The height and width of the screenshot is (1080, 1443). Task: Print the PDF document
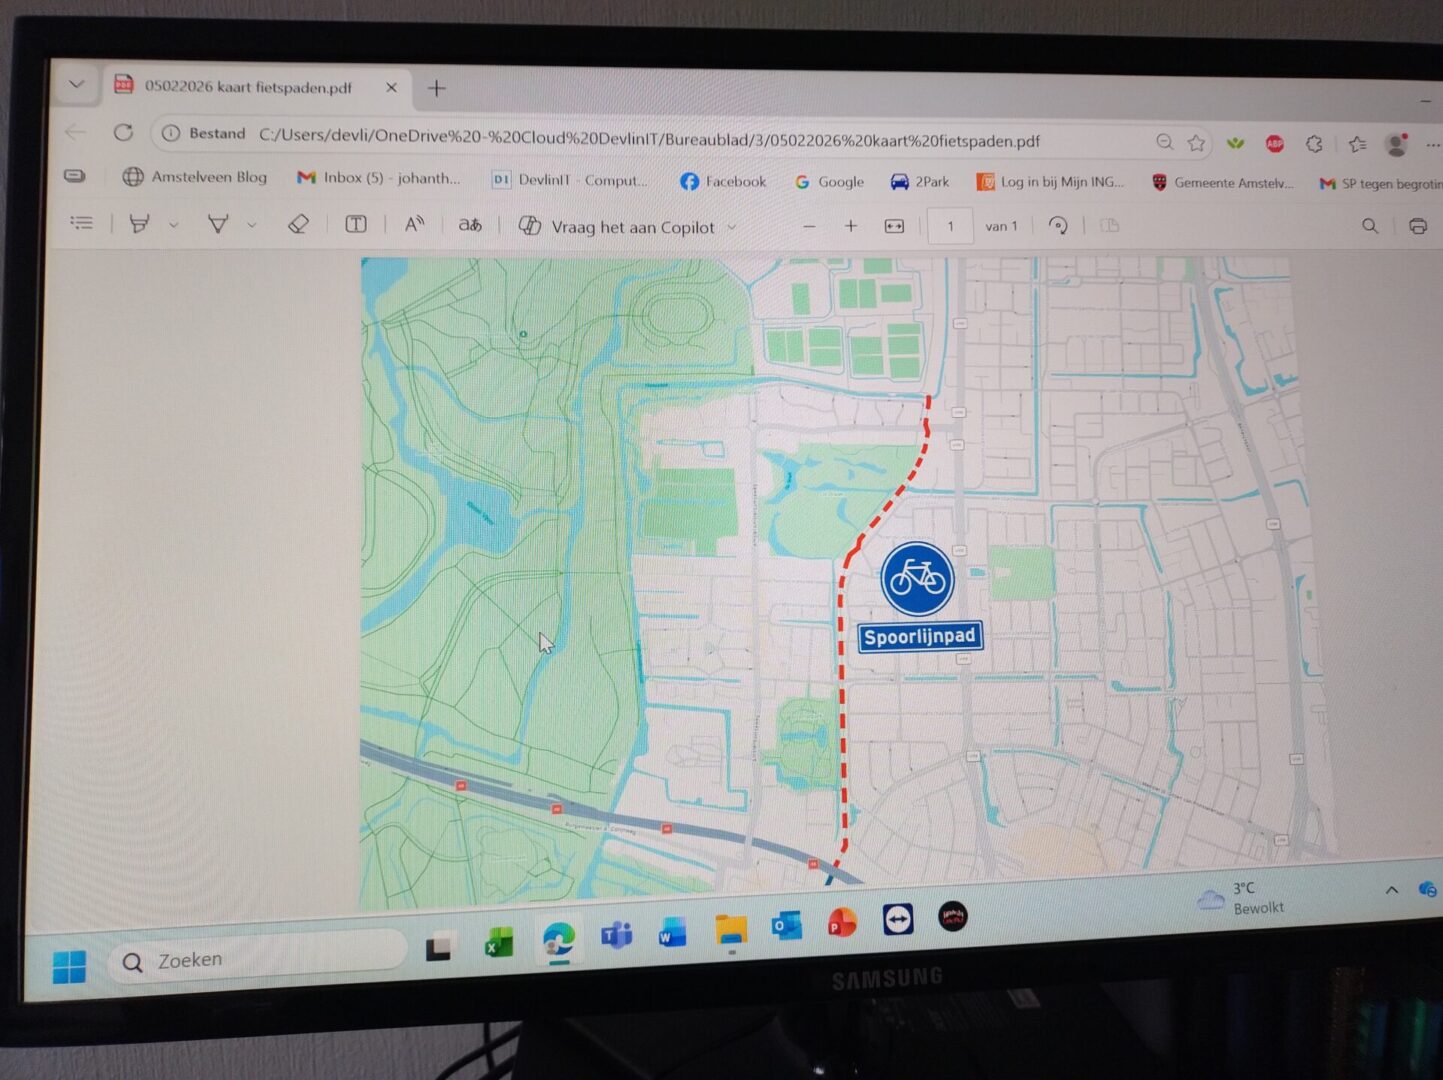point(1417,226)
